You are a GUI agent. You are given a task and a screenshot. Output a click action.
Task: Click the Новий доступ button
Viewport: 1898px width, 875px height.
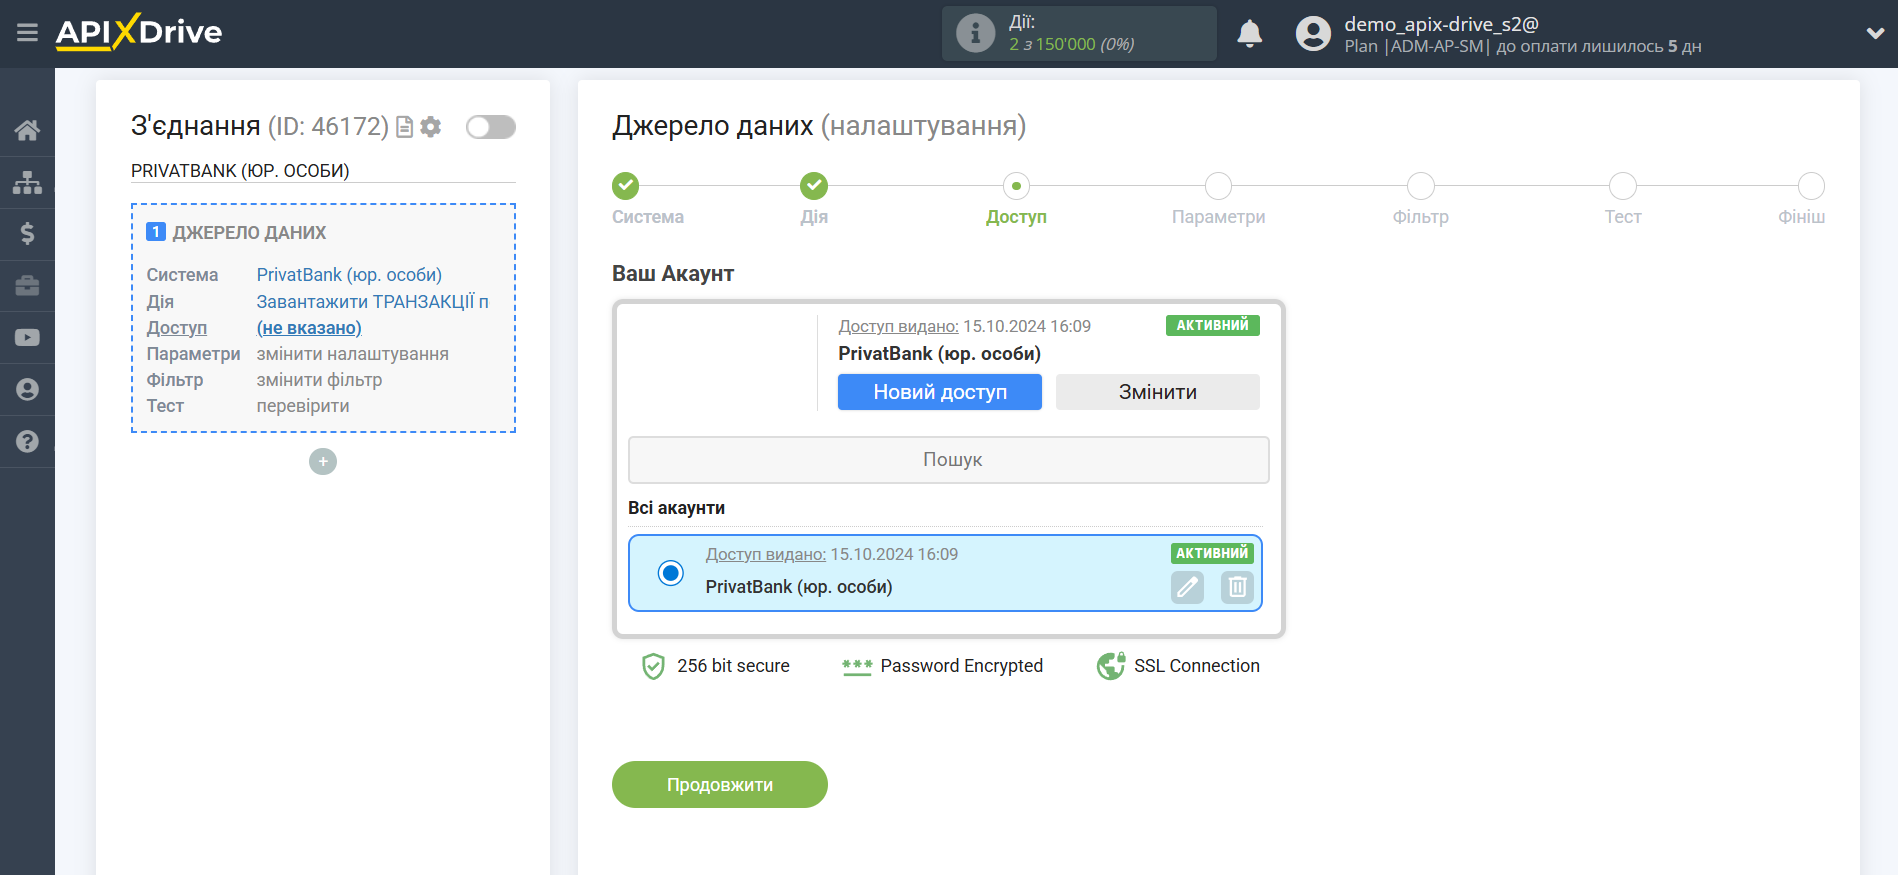939,392
